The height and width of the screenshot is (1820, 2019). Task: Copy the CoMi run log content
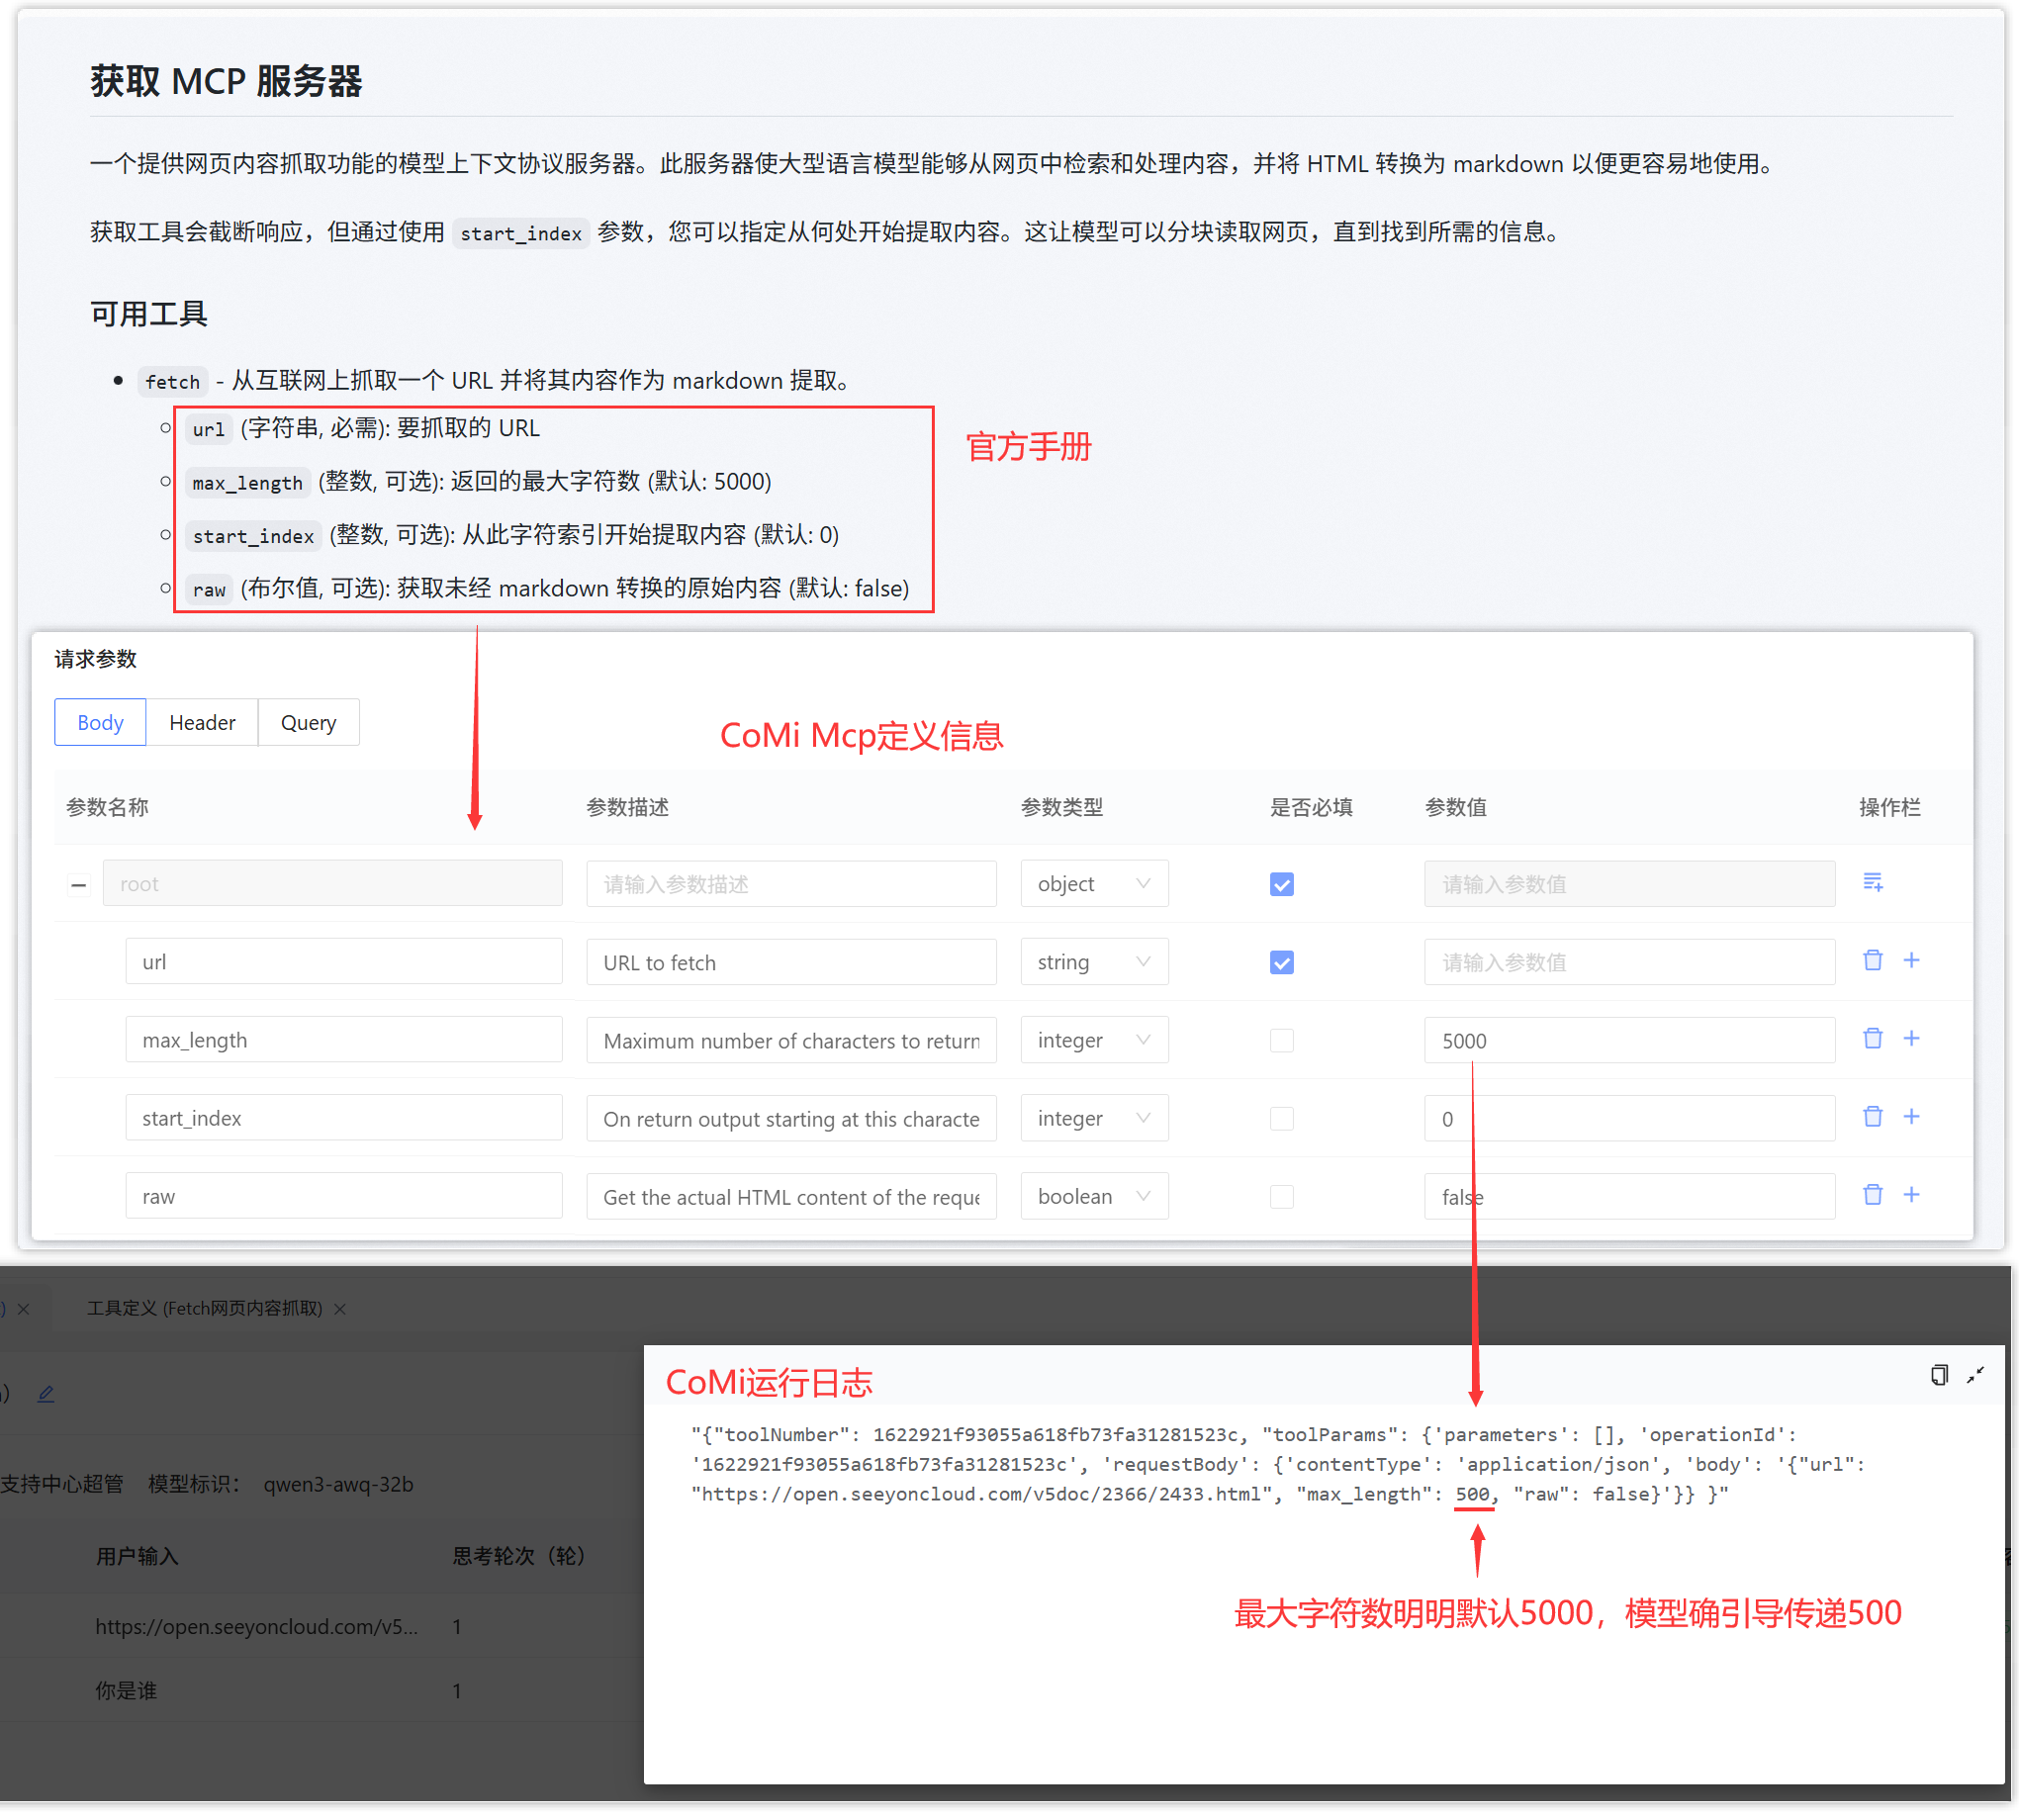(1938, 1376)
